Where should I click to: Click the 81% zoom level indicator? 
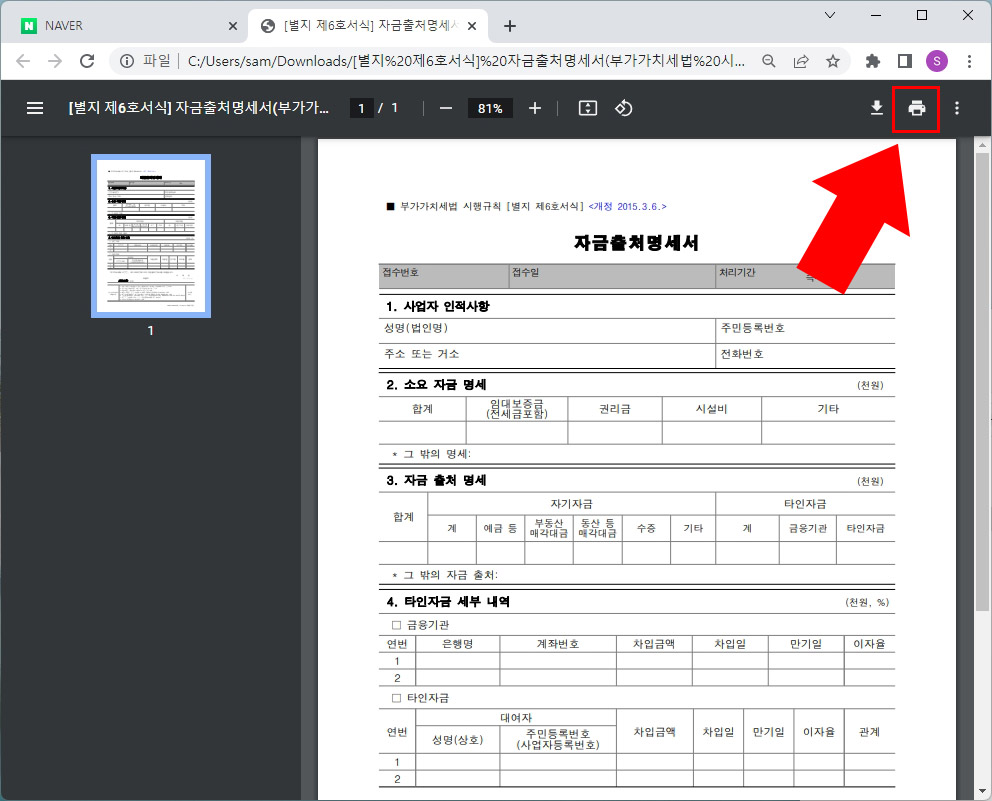(489, 108)
